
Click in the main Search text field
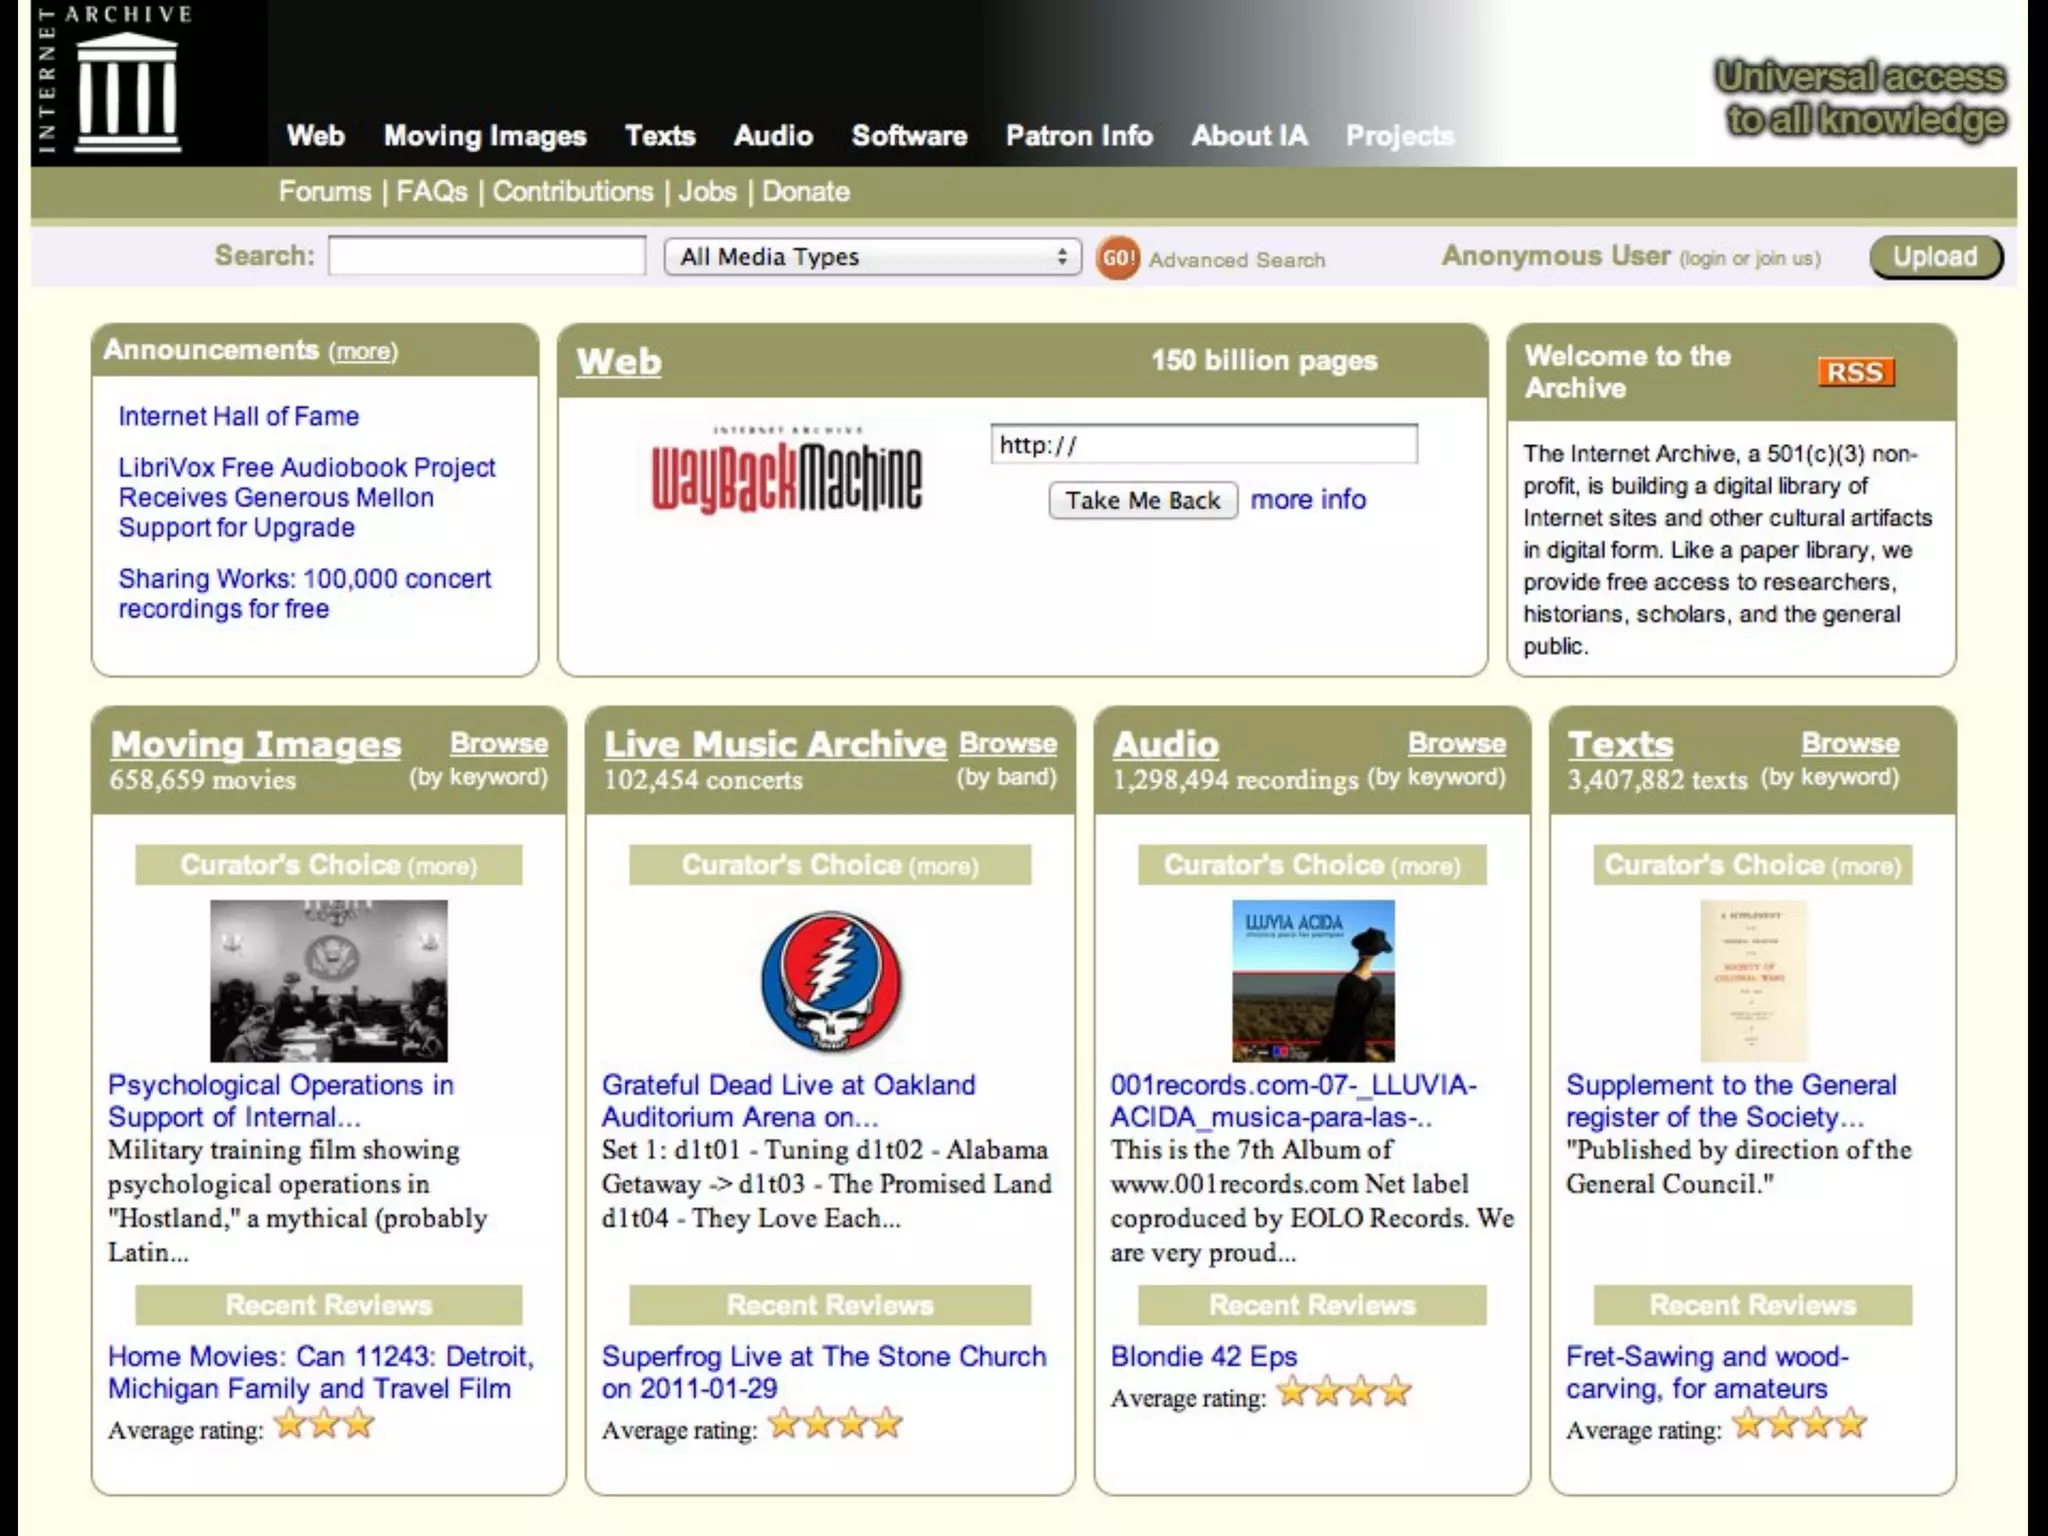click(x=487, y=256)
